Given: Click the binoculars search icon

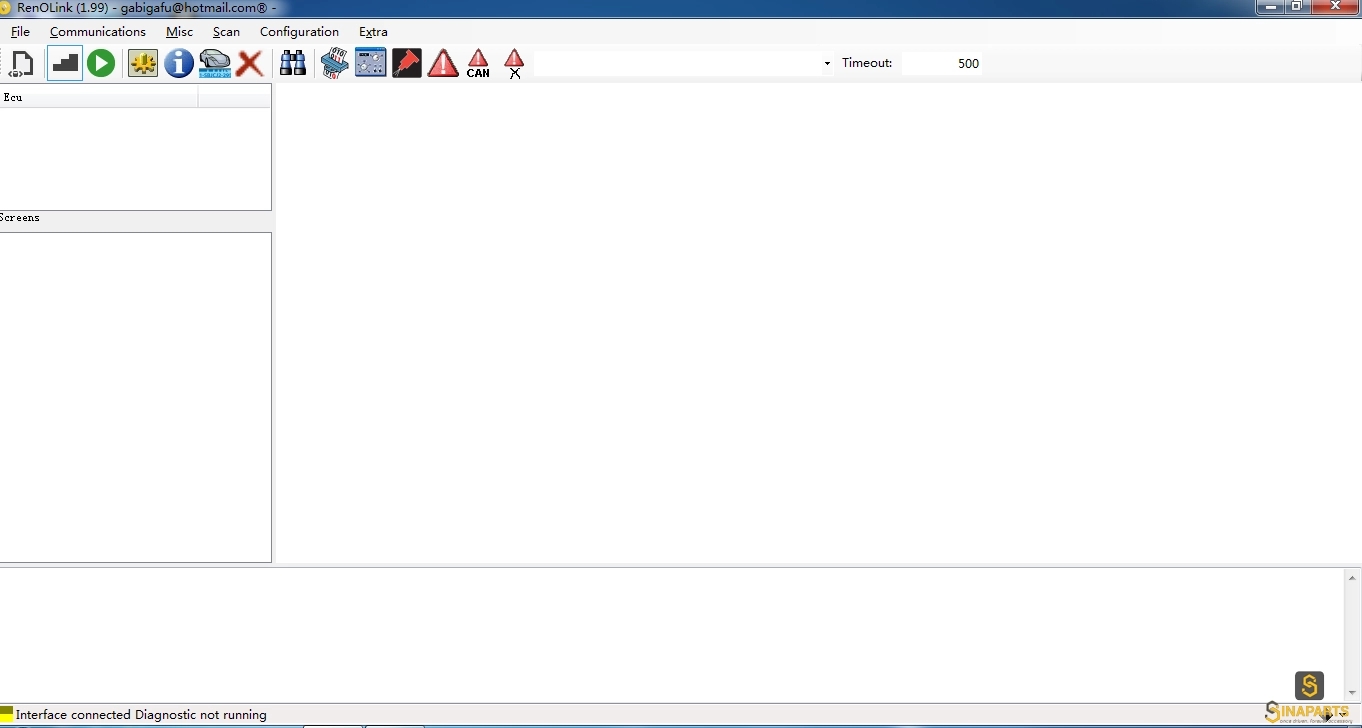Looking at the screenshot, I should (293, 64).
